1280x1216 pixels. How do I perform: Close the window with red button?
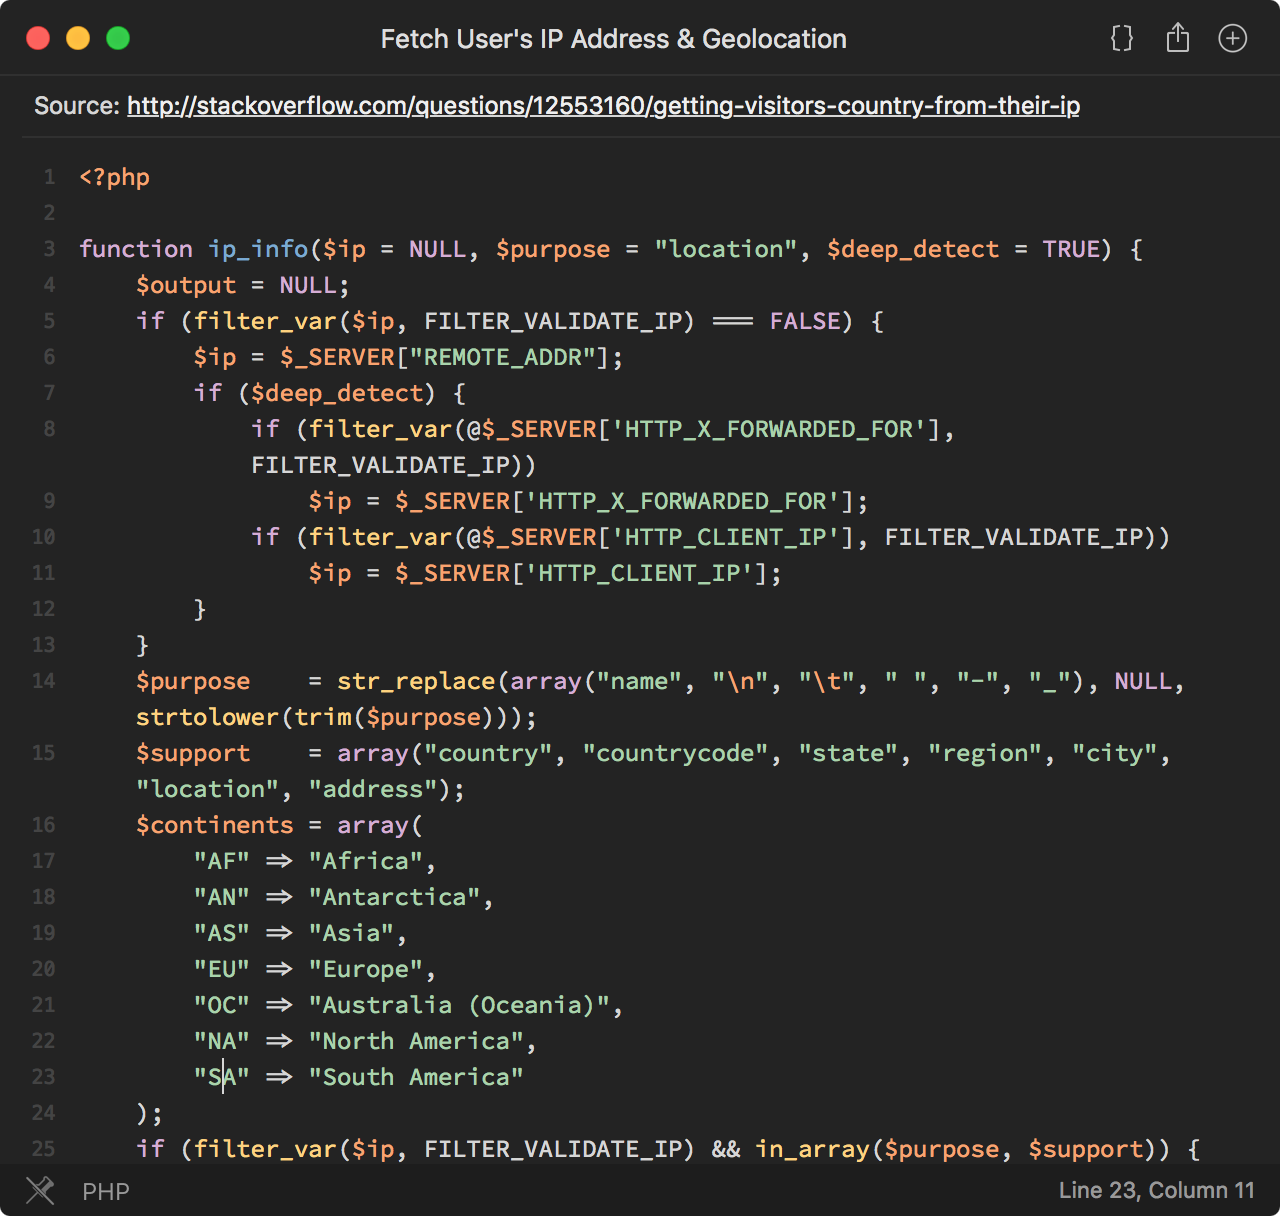[x=38, y=39]
